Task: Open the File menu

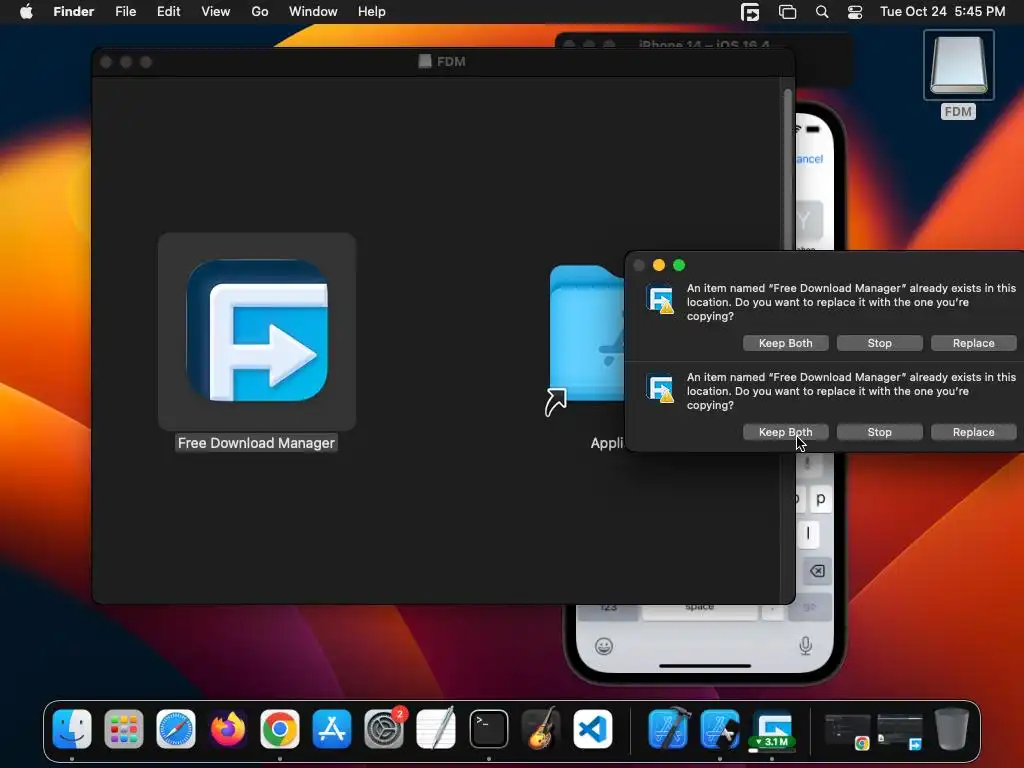Action: tap(125, 12)
